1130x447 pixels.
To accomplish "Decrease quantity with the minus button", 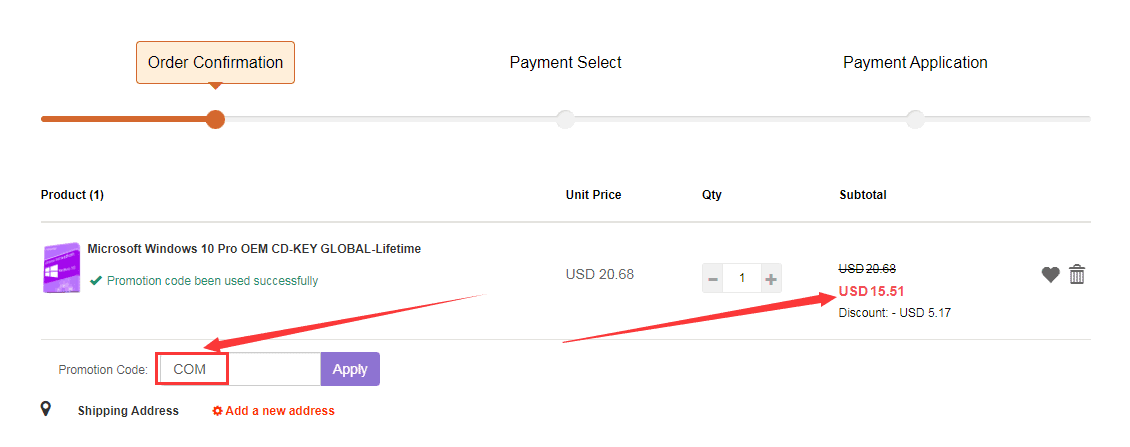I will click(713, 278).
